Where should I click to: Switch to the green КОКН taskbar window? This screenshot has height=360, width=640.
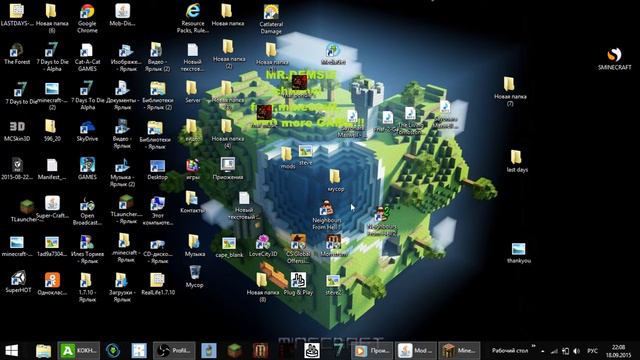[x=79, y=351]
